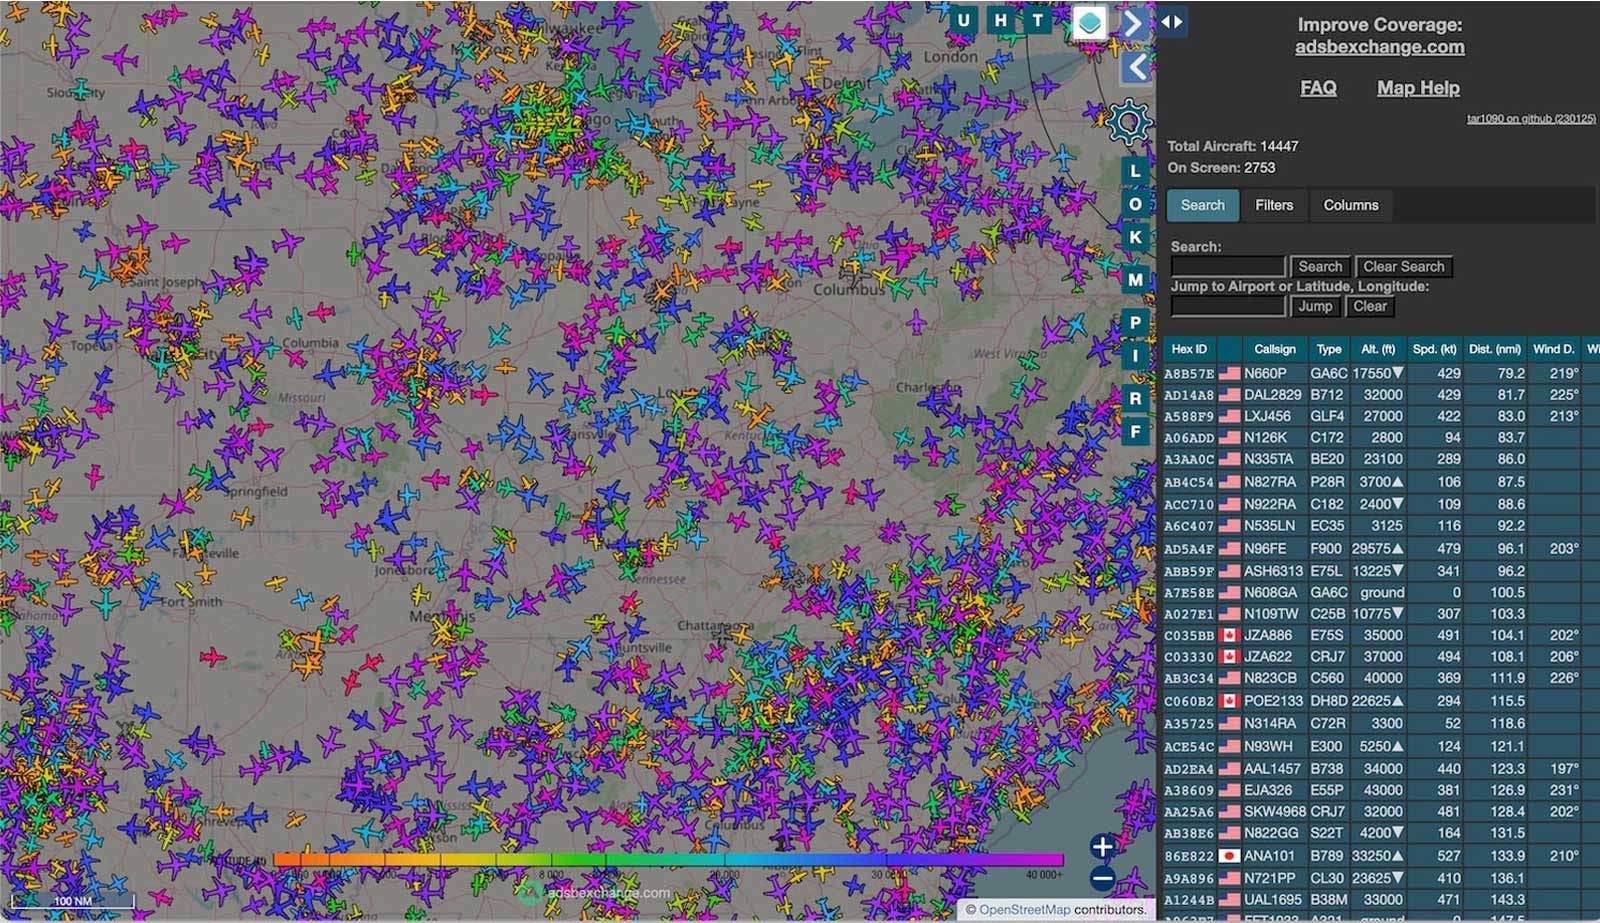Viewport: 1600px width, 923px height.
Task: Select aircraft row N608GA
Action: click(1381, 592)
